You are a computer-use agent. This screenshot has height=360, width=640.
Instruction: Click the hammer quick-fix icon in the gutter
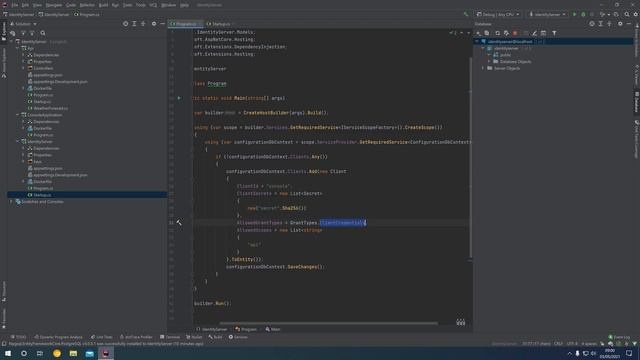(179, 222)
